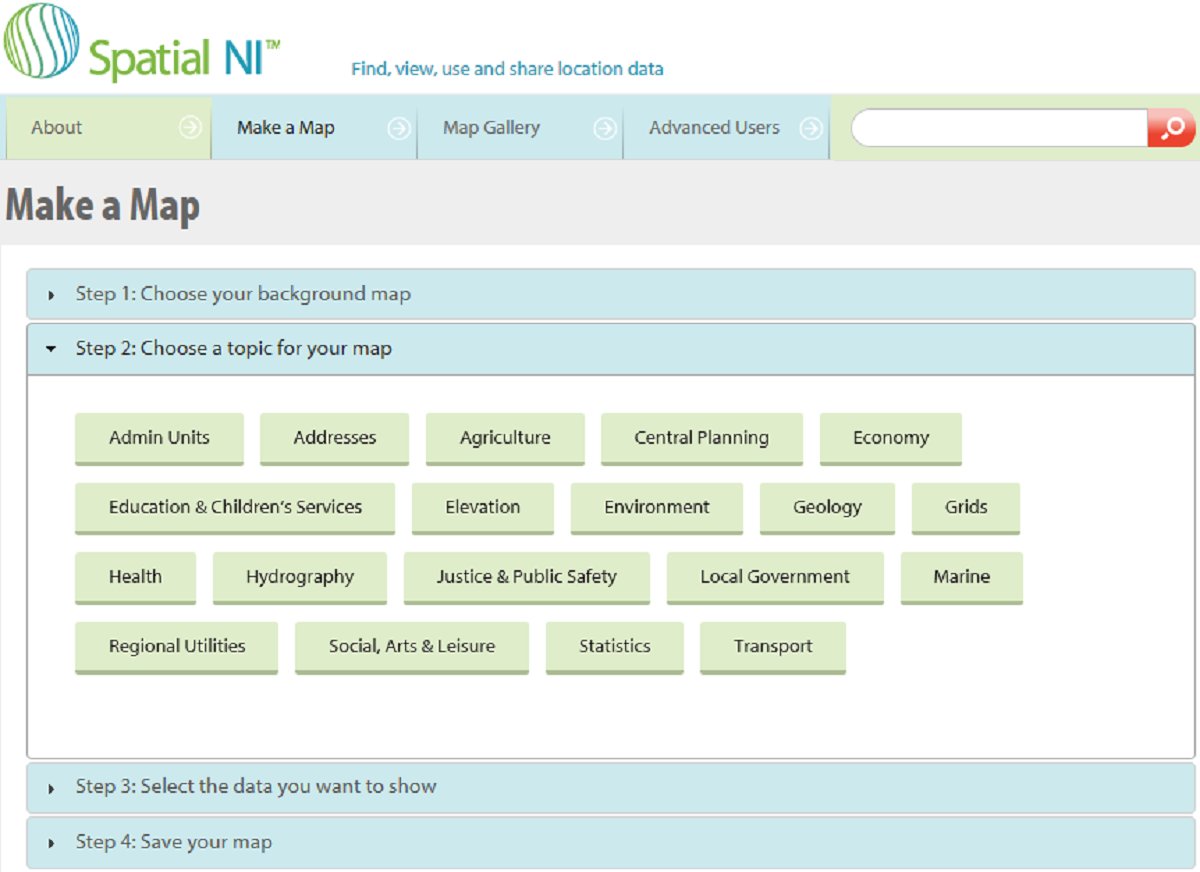Viewport: 1200px width, 872px height.
Task: Select the Health topic
Action: 135,578
